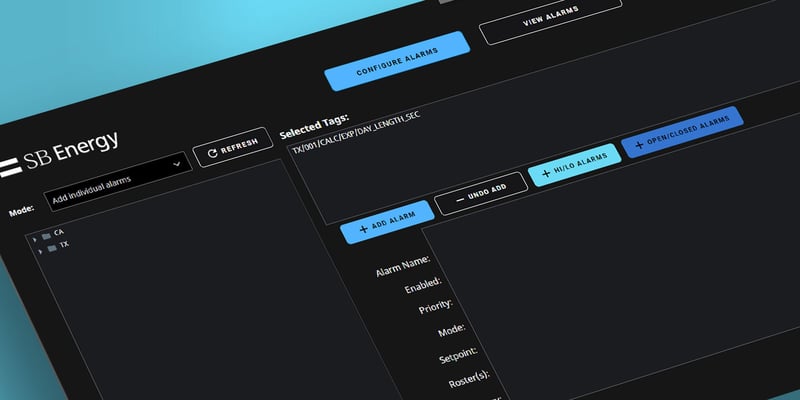Click the Undo Add button text
Screen dimensions: 800x400
pos(487,191)
